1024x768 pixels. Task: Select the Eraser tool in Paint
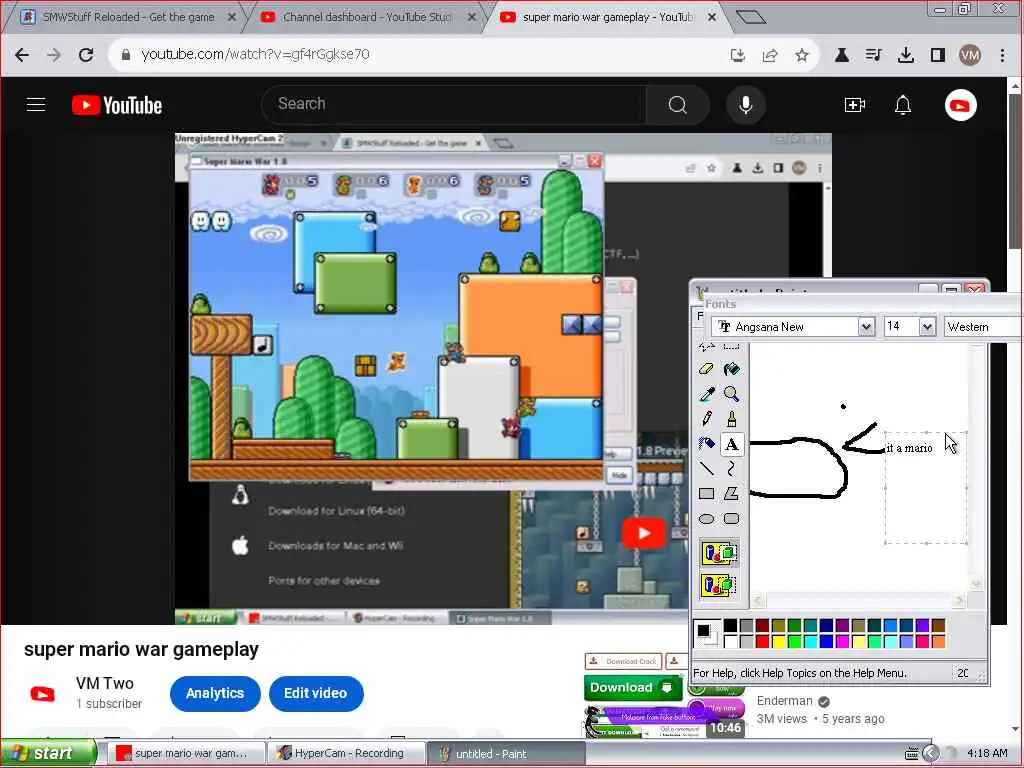click(x=706, y=369)
